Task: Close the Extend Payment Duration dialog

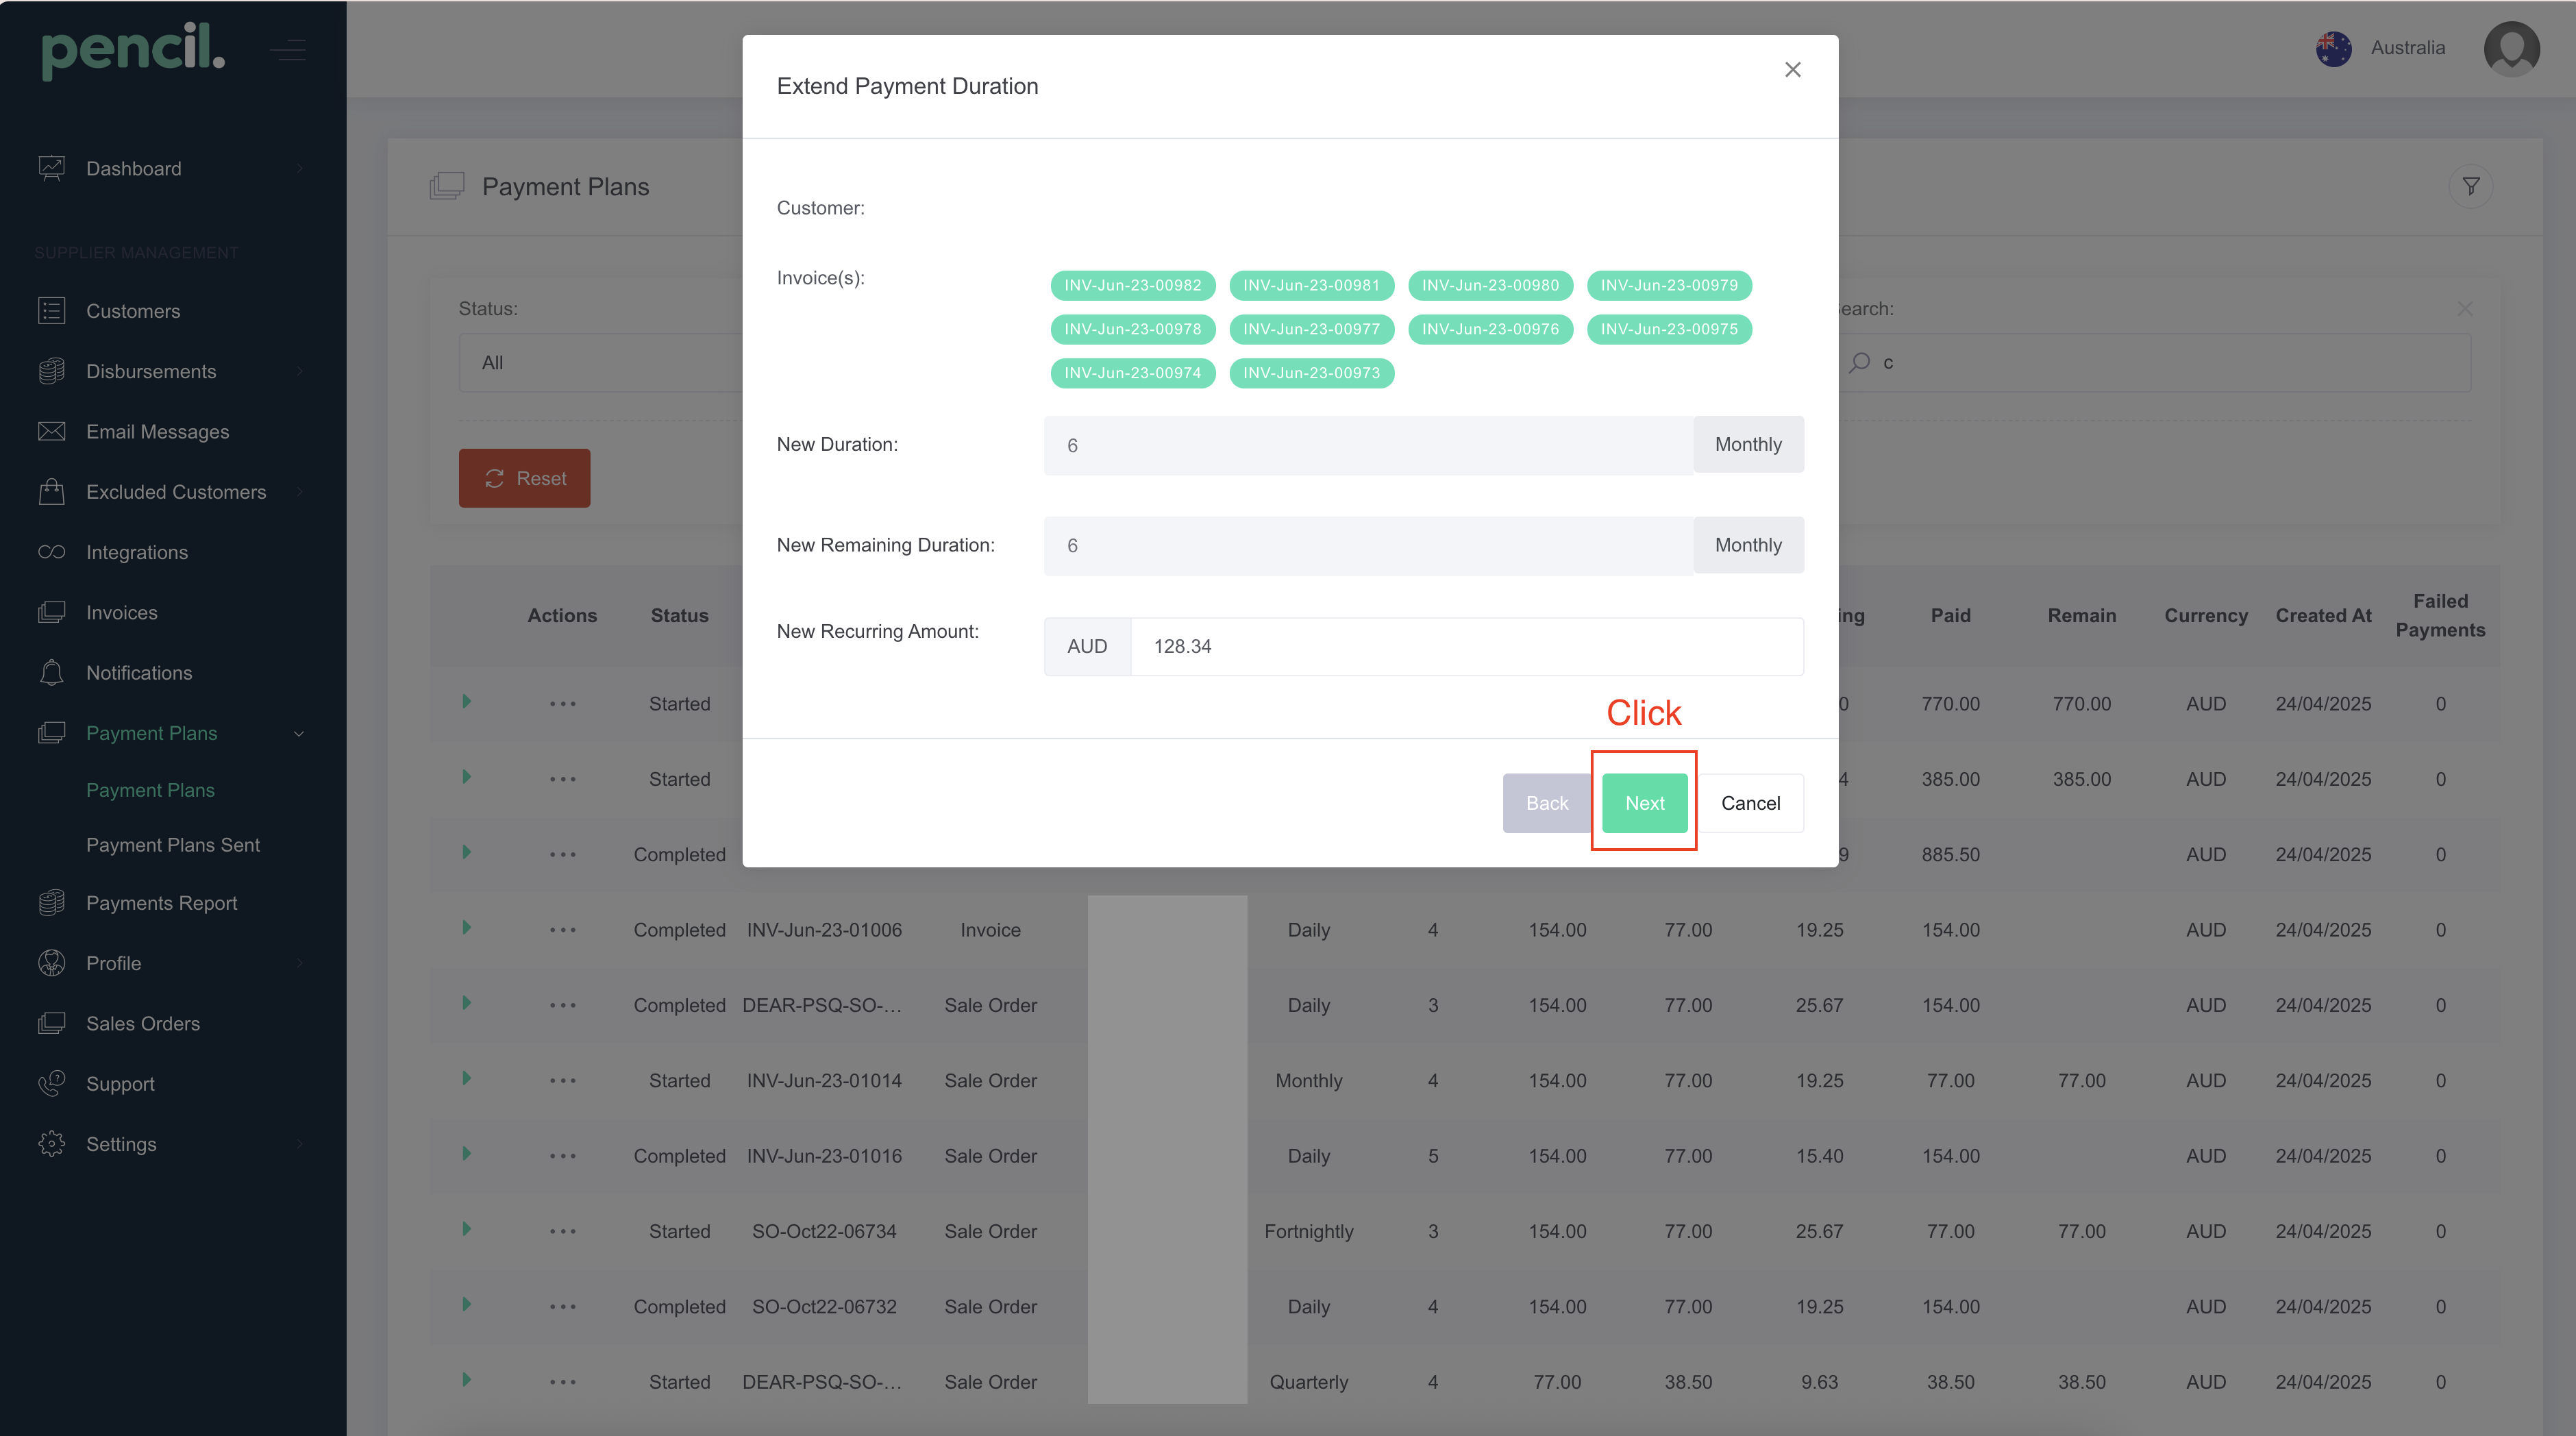Action: (1792, 69)
